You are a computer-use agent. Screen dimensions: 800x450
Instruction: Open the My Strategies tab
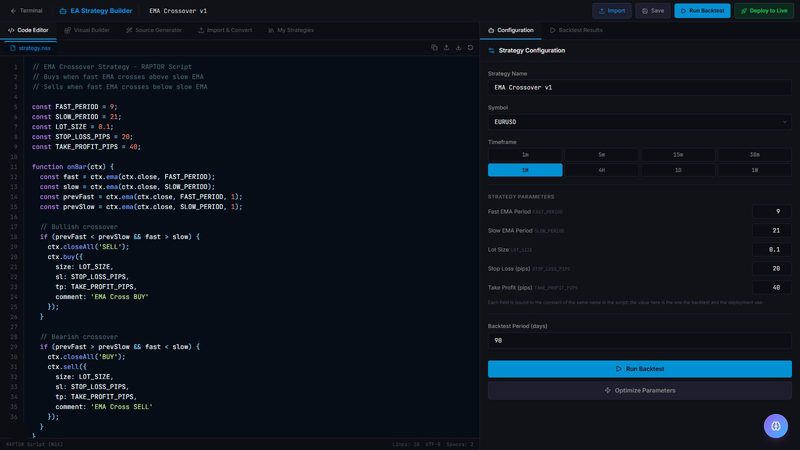coord(291,30)
